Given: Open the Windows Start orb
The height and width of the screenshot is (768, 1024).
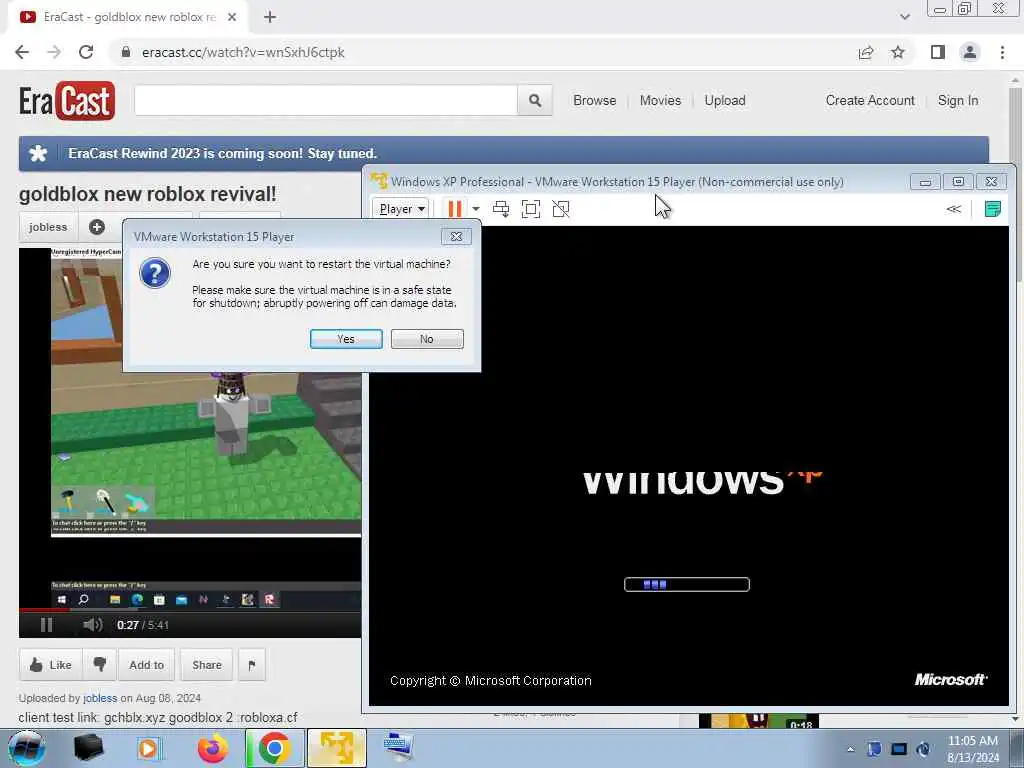Looking at the screenshot, I should coord(27,748).
